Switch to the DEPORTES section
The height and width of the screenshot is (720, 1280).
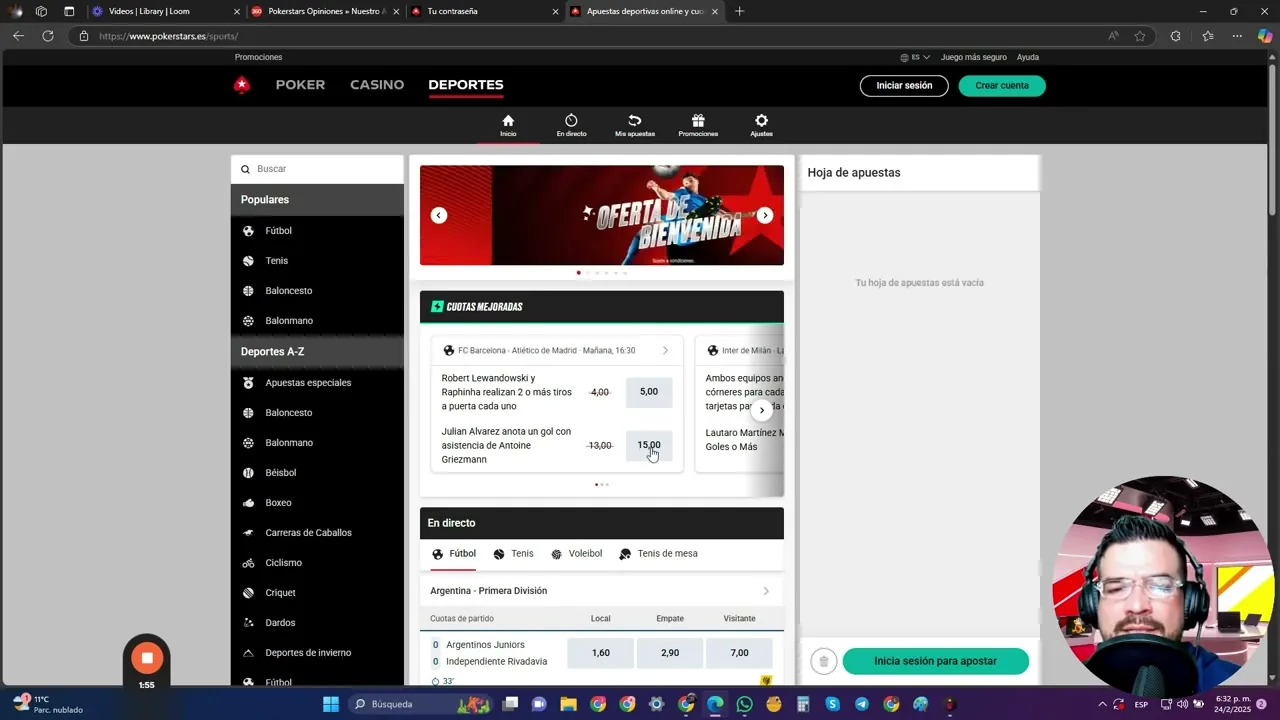click(x=466, y=85)
